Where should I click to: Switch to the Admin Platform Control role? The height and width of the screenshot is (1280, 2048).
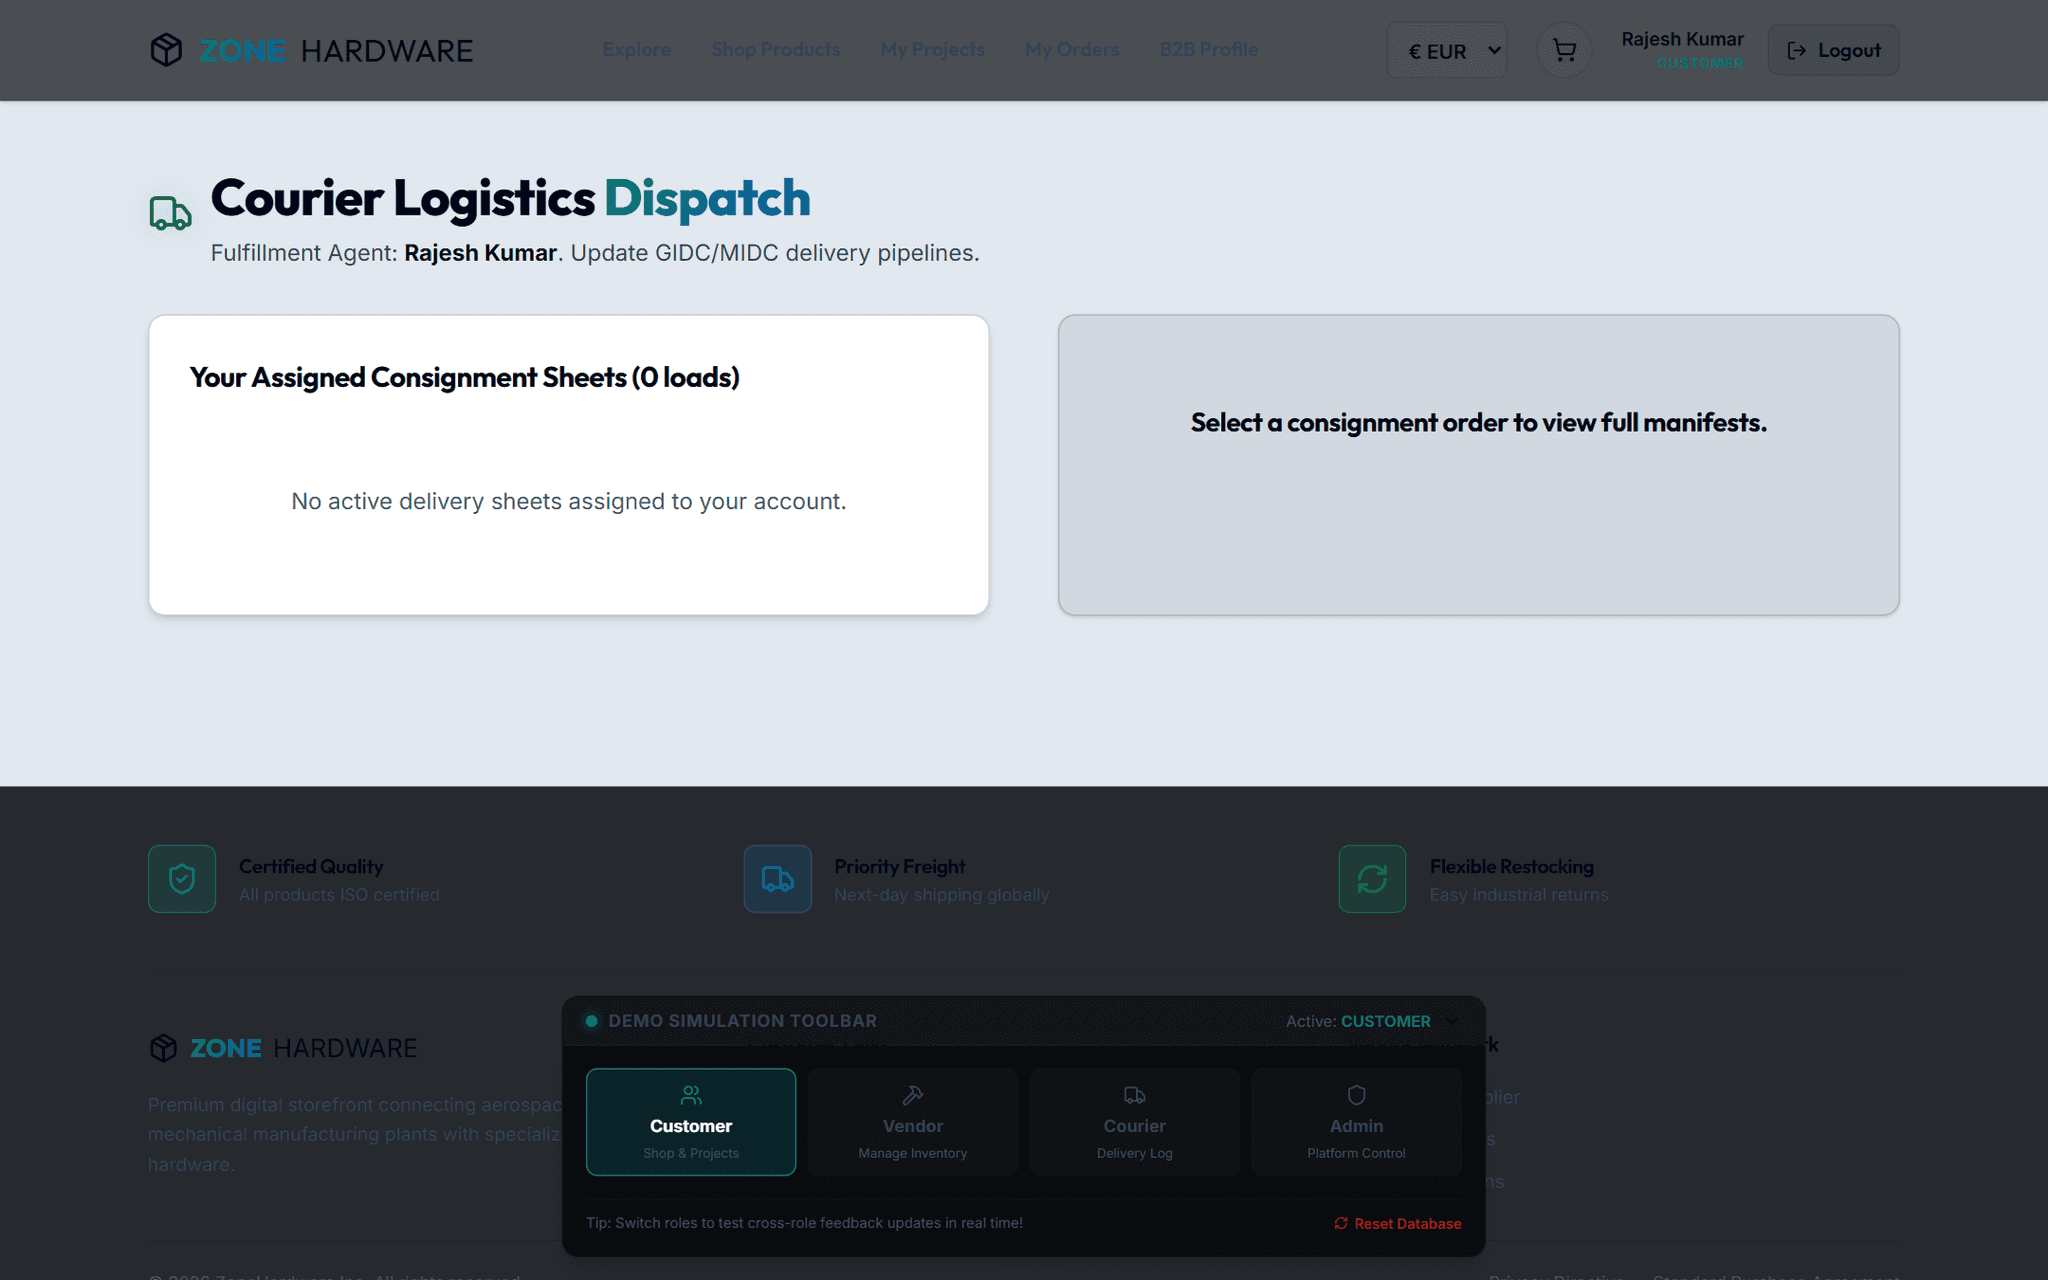click(x=1356, y=1122)
